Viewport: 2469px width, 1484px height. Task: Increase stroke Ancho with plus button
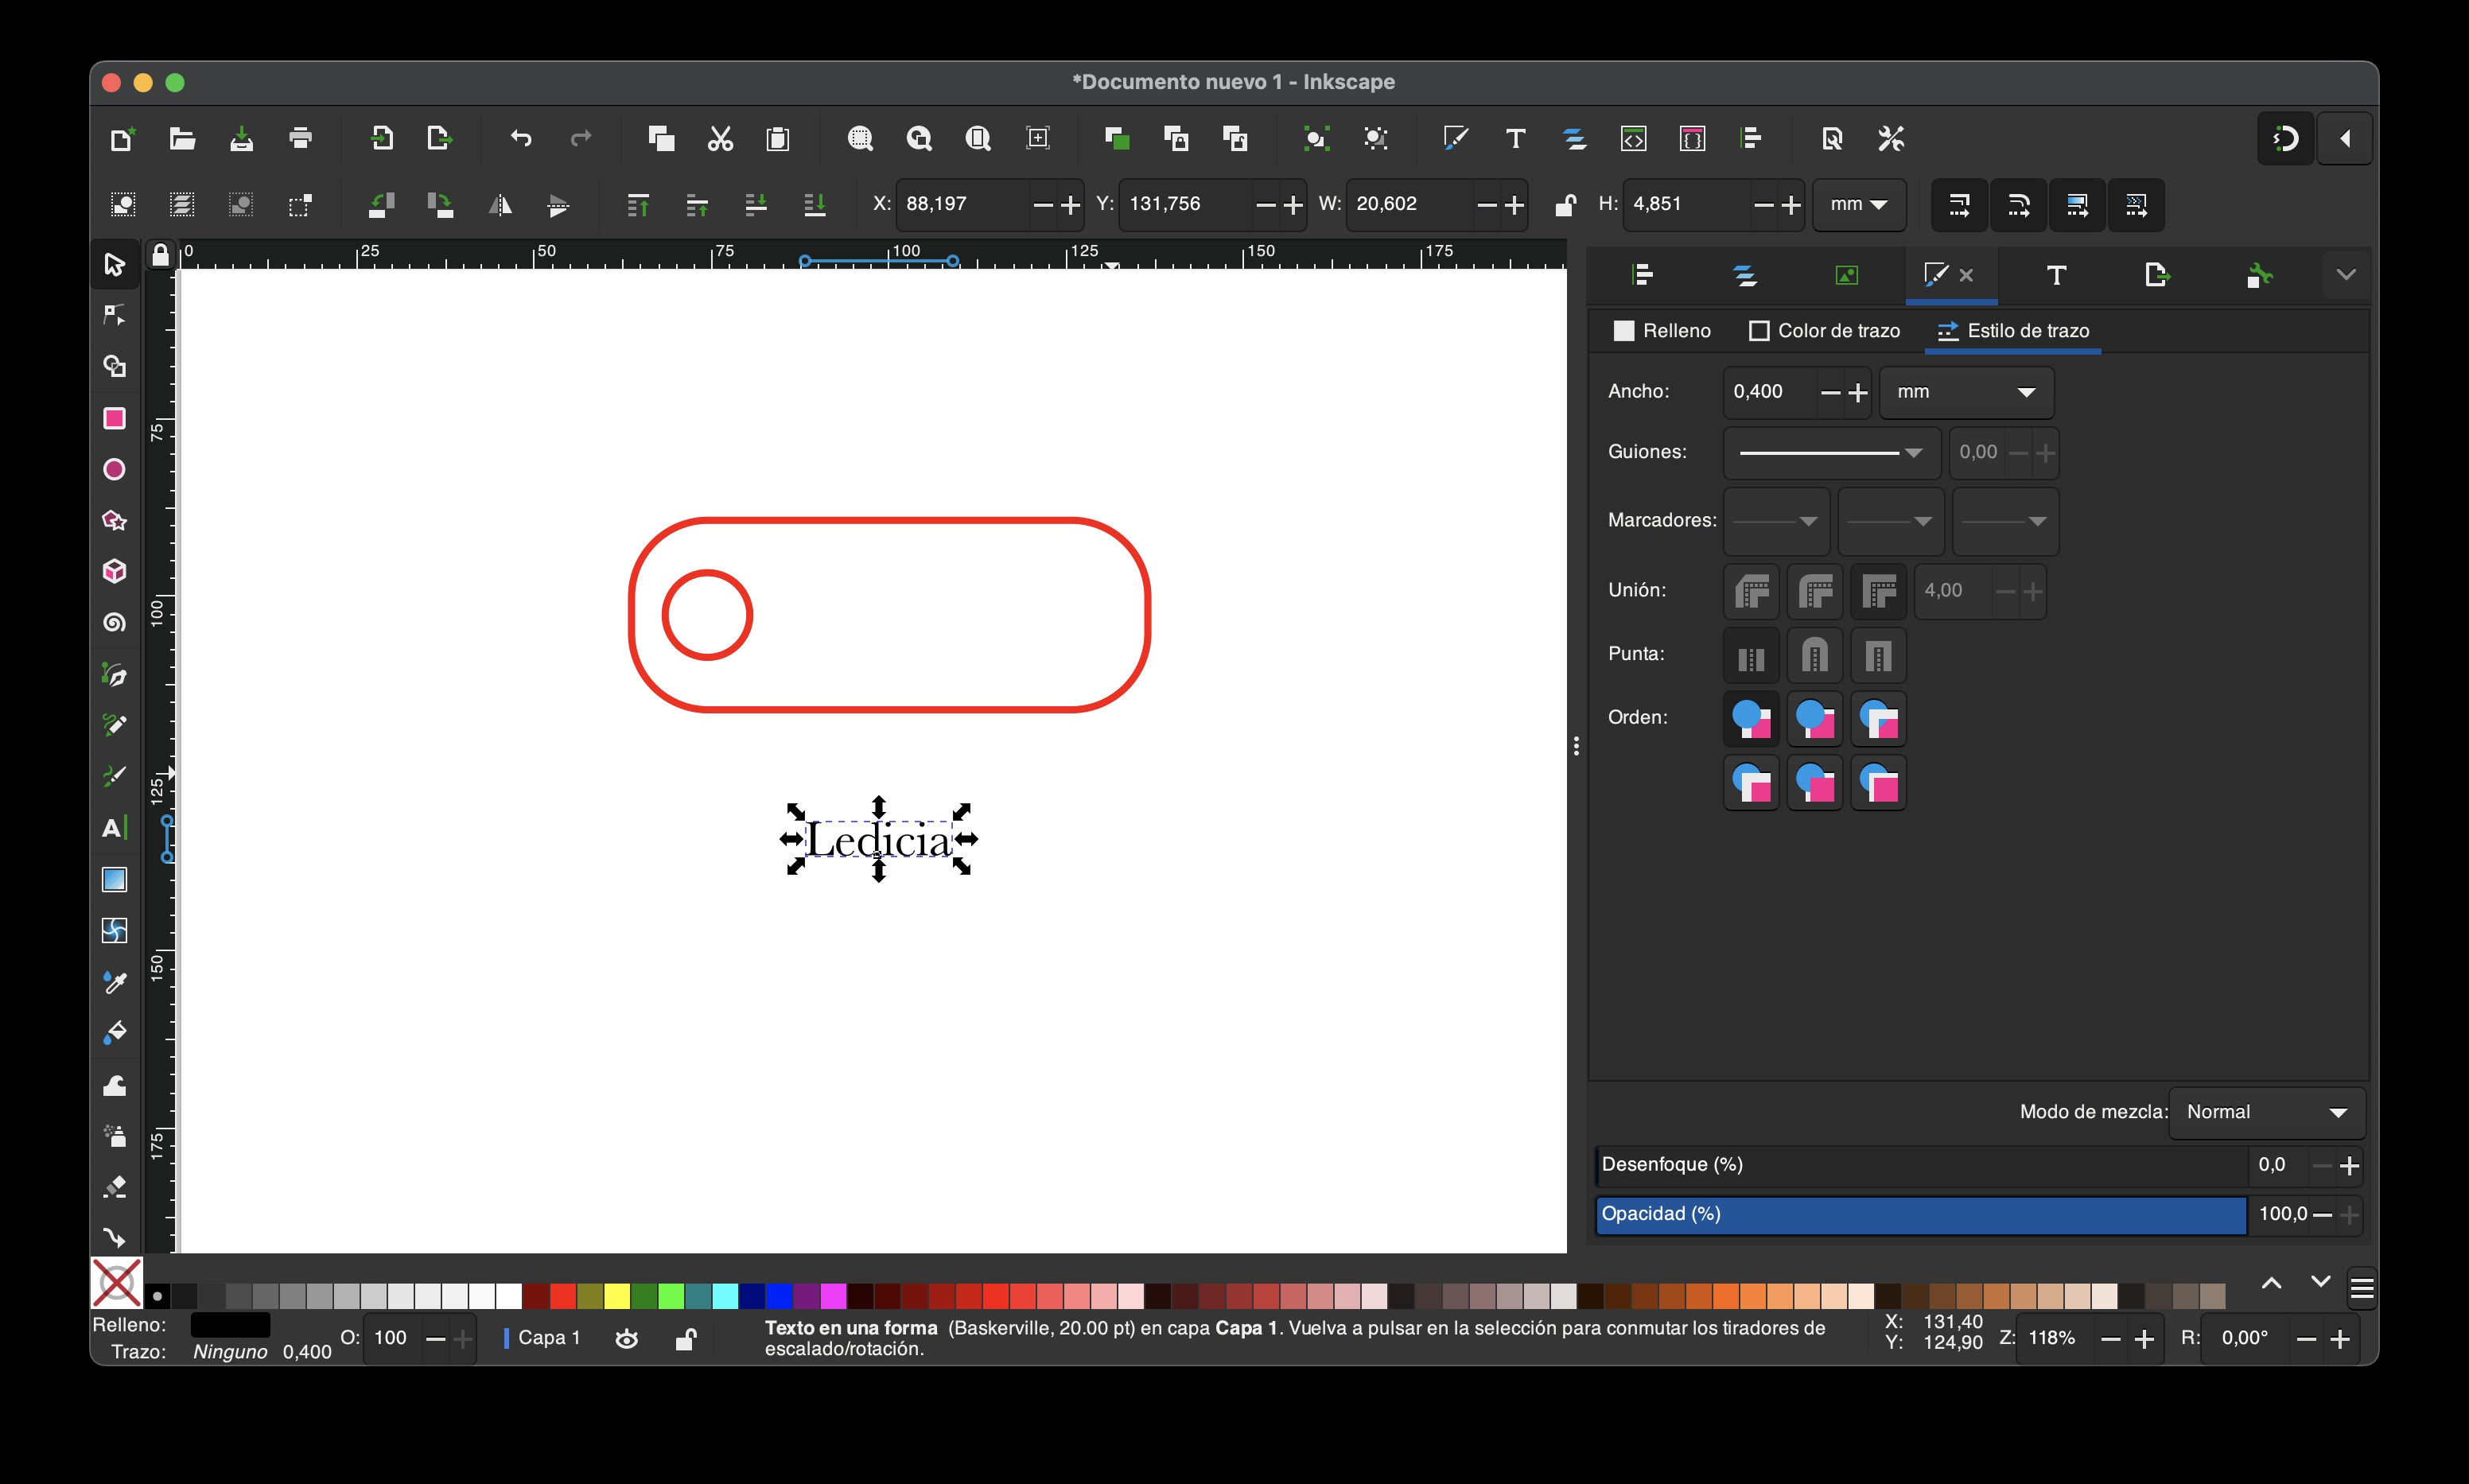coord(1858,393)
